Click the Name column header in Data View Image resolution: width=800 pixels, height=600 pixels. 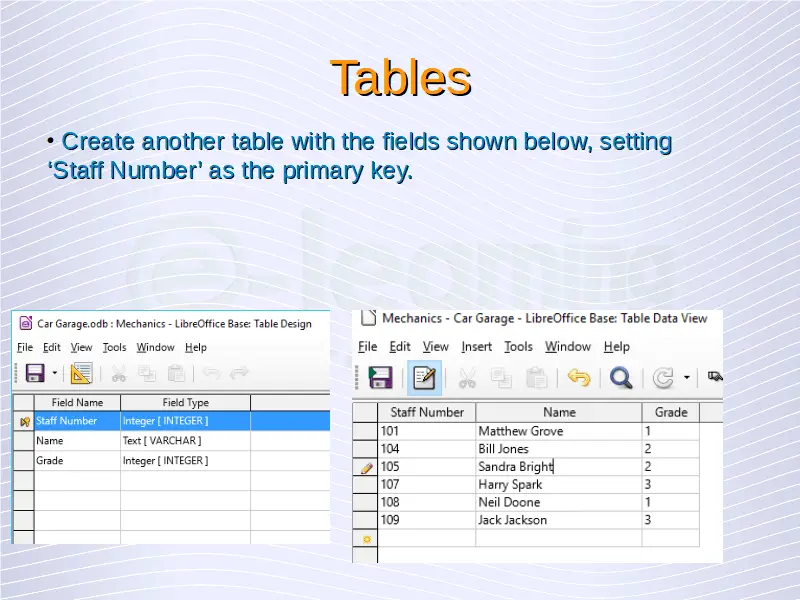pos(559,412)
